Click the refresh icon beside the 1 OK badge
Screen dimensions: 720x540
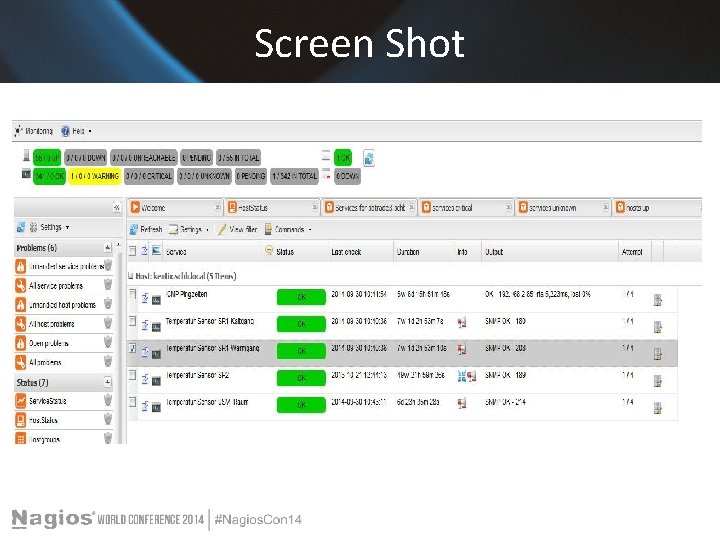pos(368,158)
